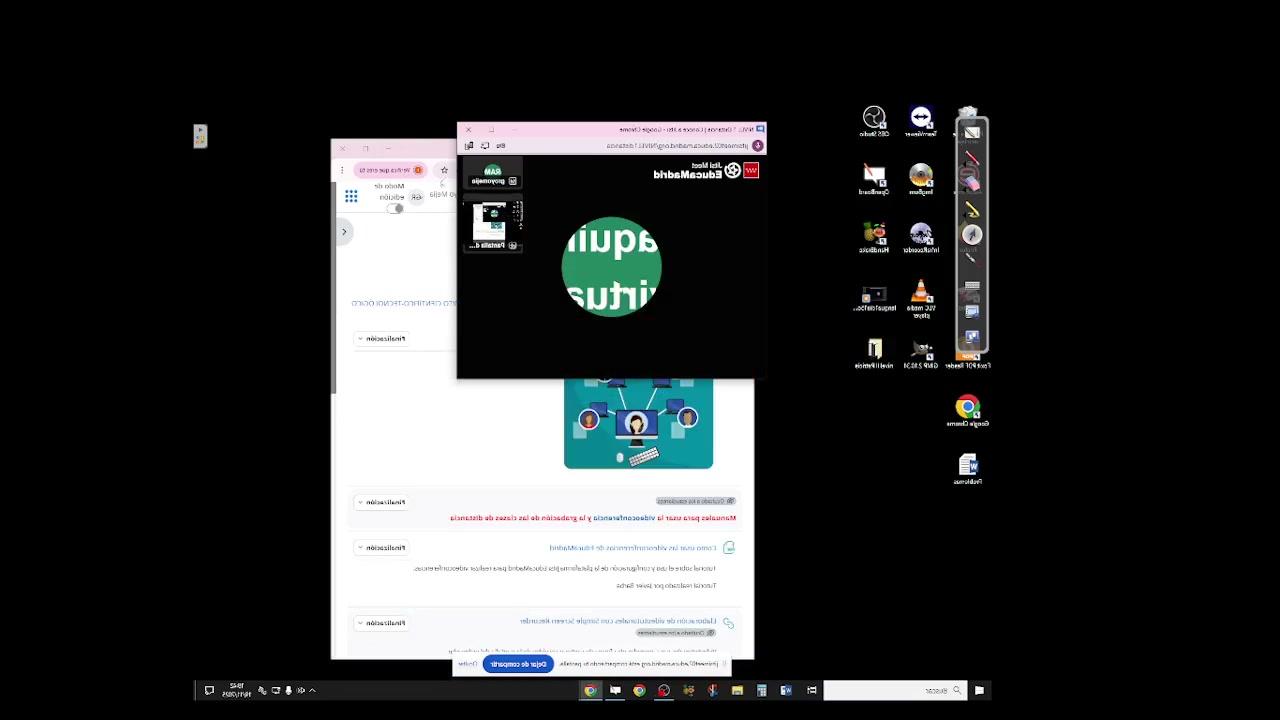Launch TeamViewer from the desktop
The height and width of the screenshot is (720, 1280).
point(921,121)
